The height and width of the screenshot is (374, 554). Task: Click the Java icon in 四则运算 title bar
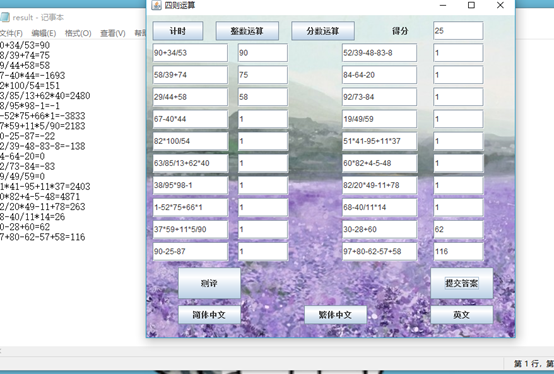point(156,5)
